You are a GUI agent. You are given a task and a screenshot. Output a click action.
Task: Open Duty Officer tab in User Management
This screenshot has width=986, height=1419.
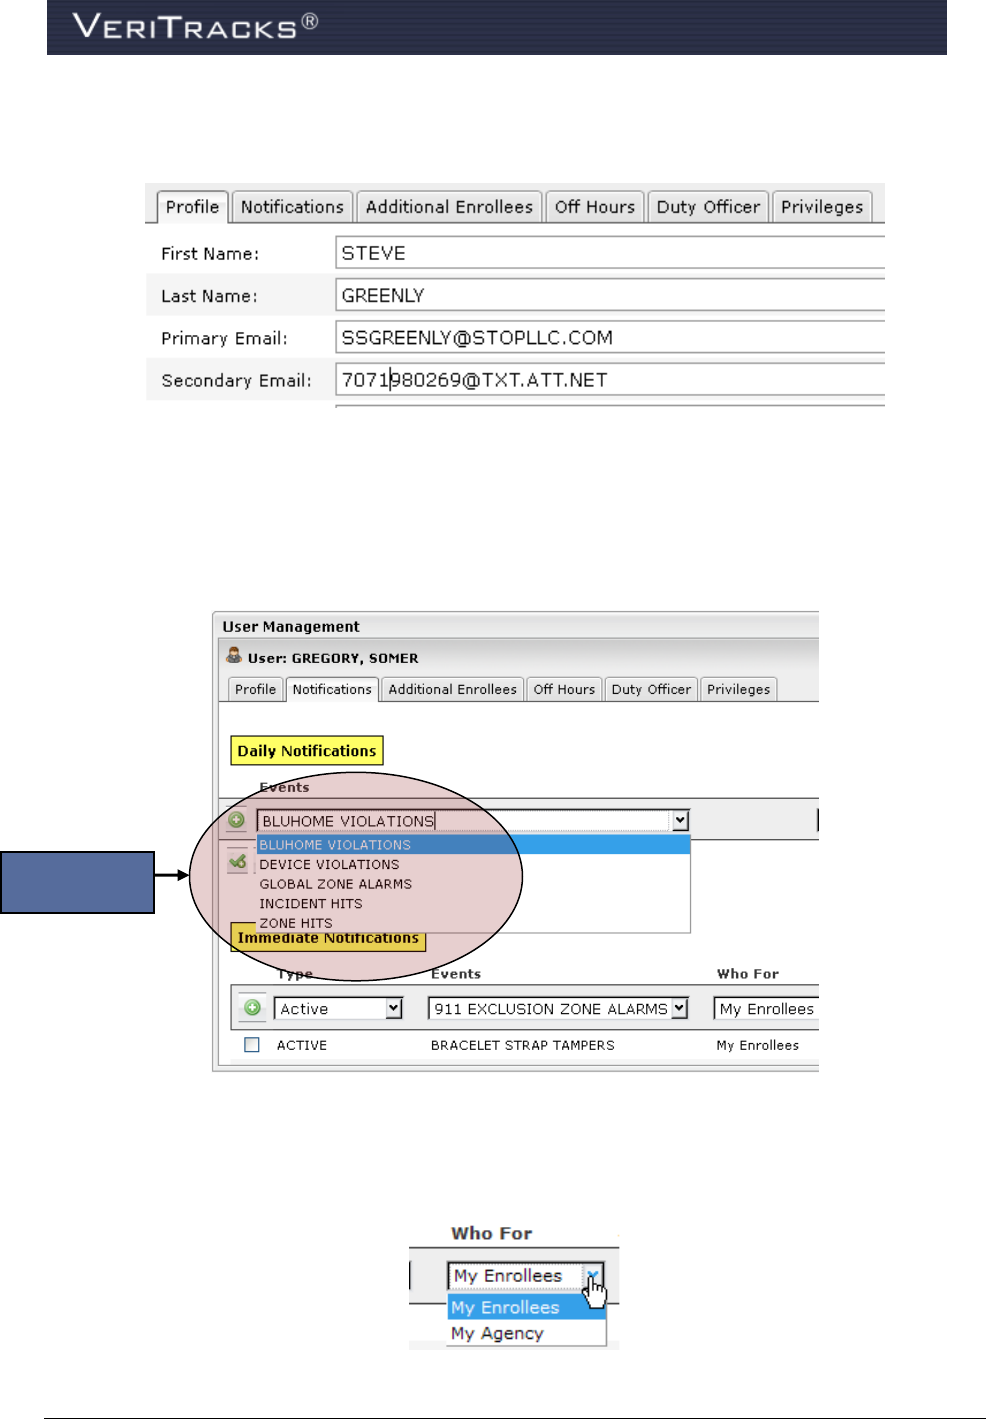651,689
